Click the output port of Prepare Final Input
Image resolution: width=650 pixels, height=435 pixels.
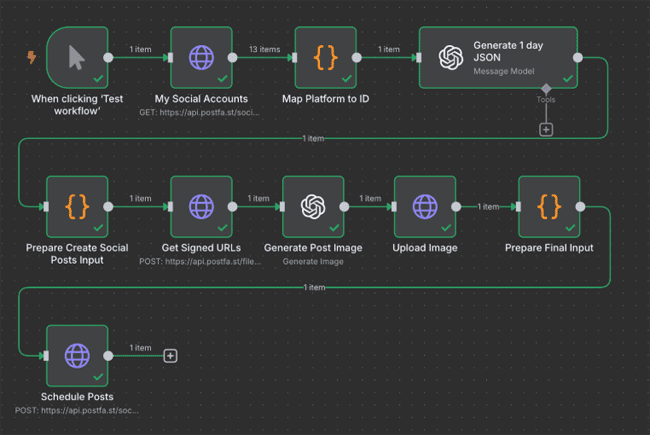pos(580,207)
